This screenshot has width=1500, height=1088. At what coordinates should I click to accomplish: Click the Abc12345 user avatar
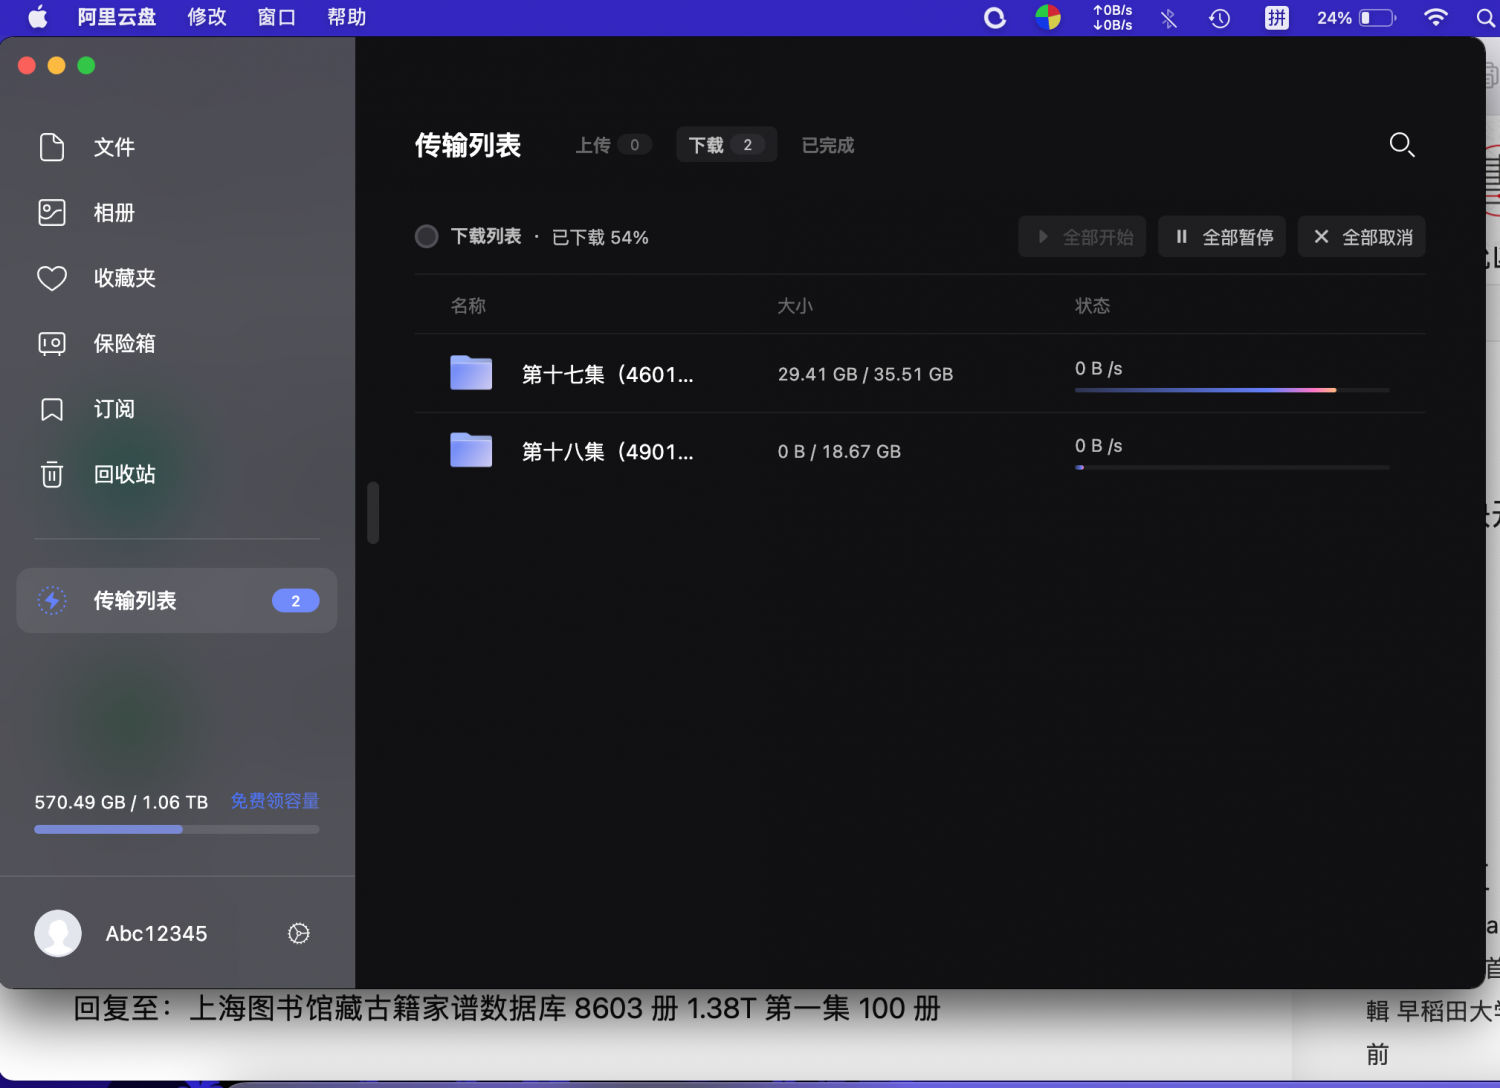58,933
